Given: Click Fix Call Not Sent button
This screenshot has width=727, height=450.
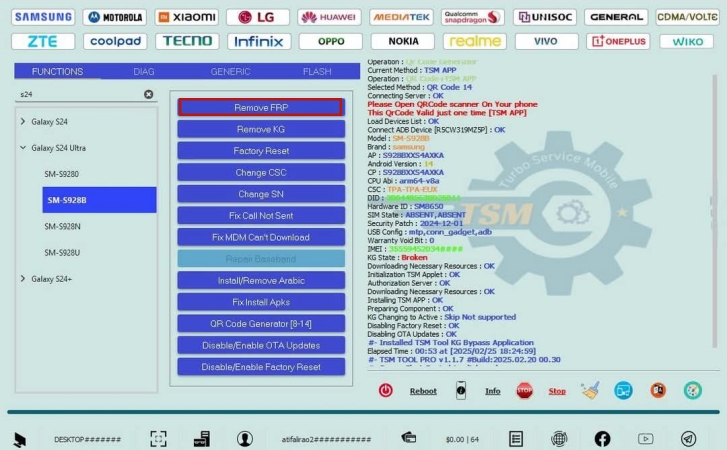Looking at the screenshot, I should coord(261,215).
